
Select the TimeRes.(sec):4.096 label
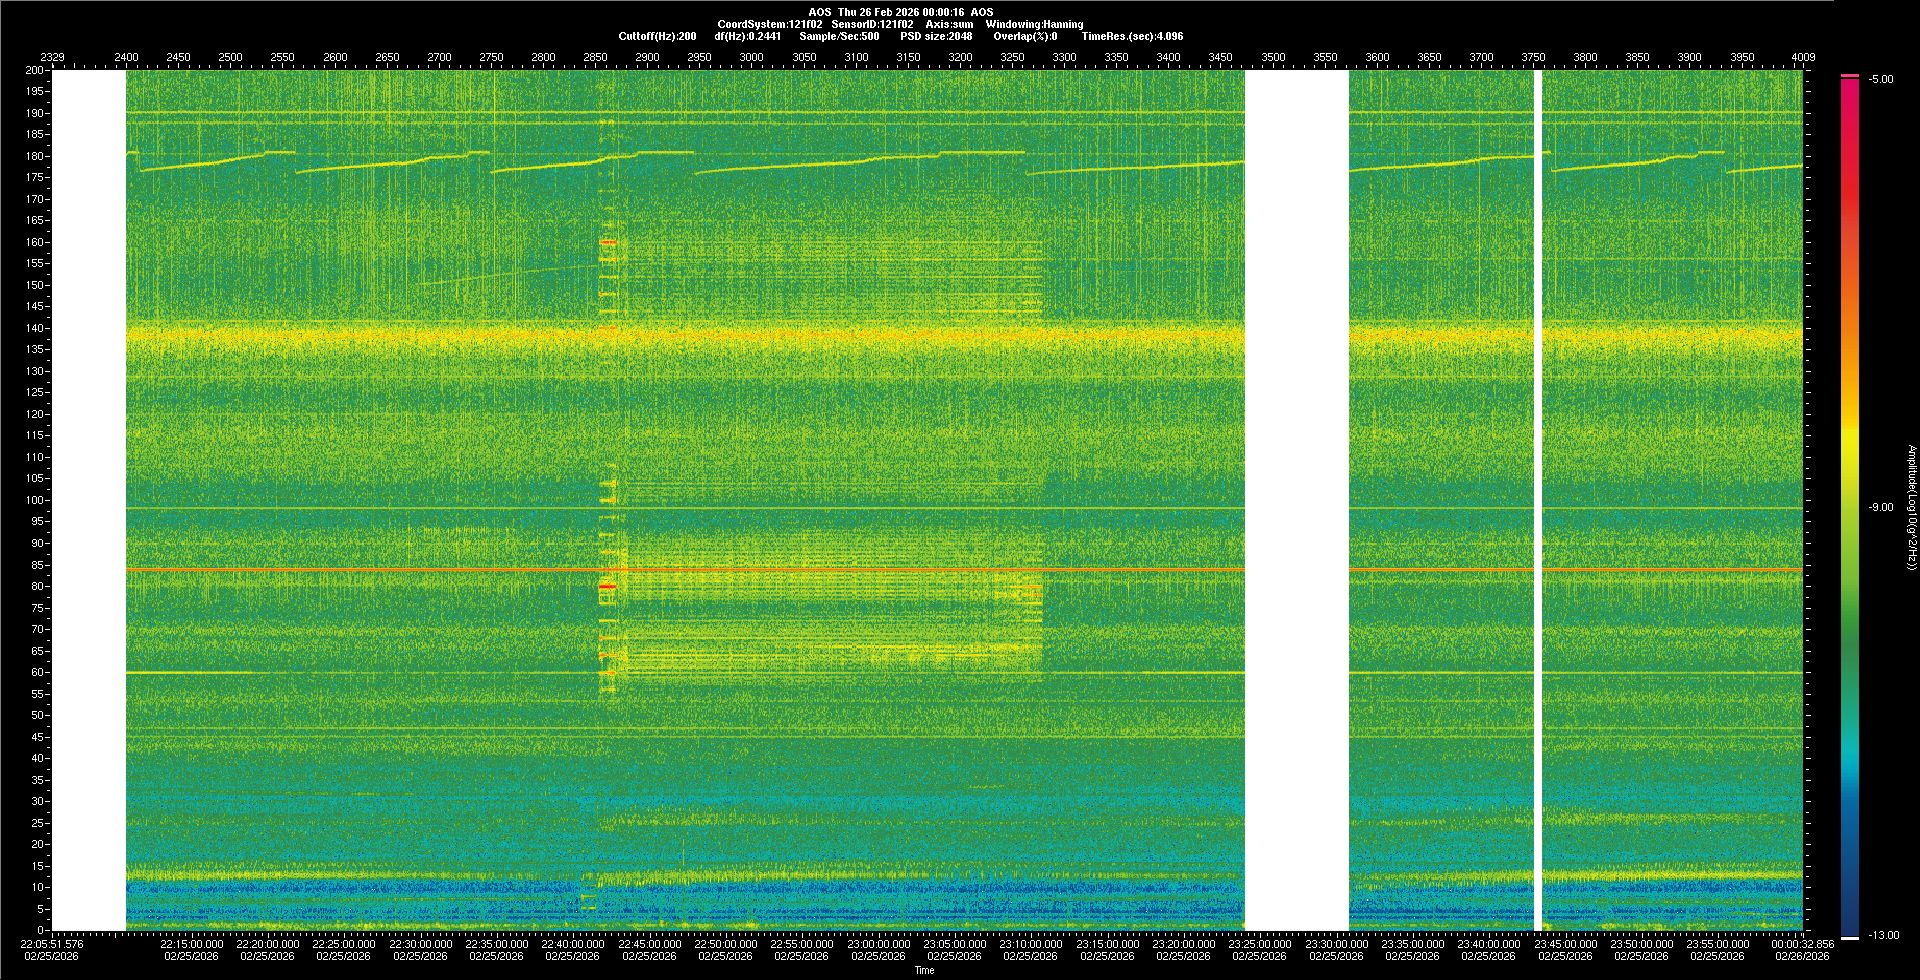1132,36
